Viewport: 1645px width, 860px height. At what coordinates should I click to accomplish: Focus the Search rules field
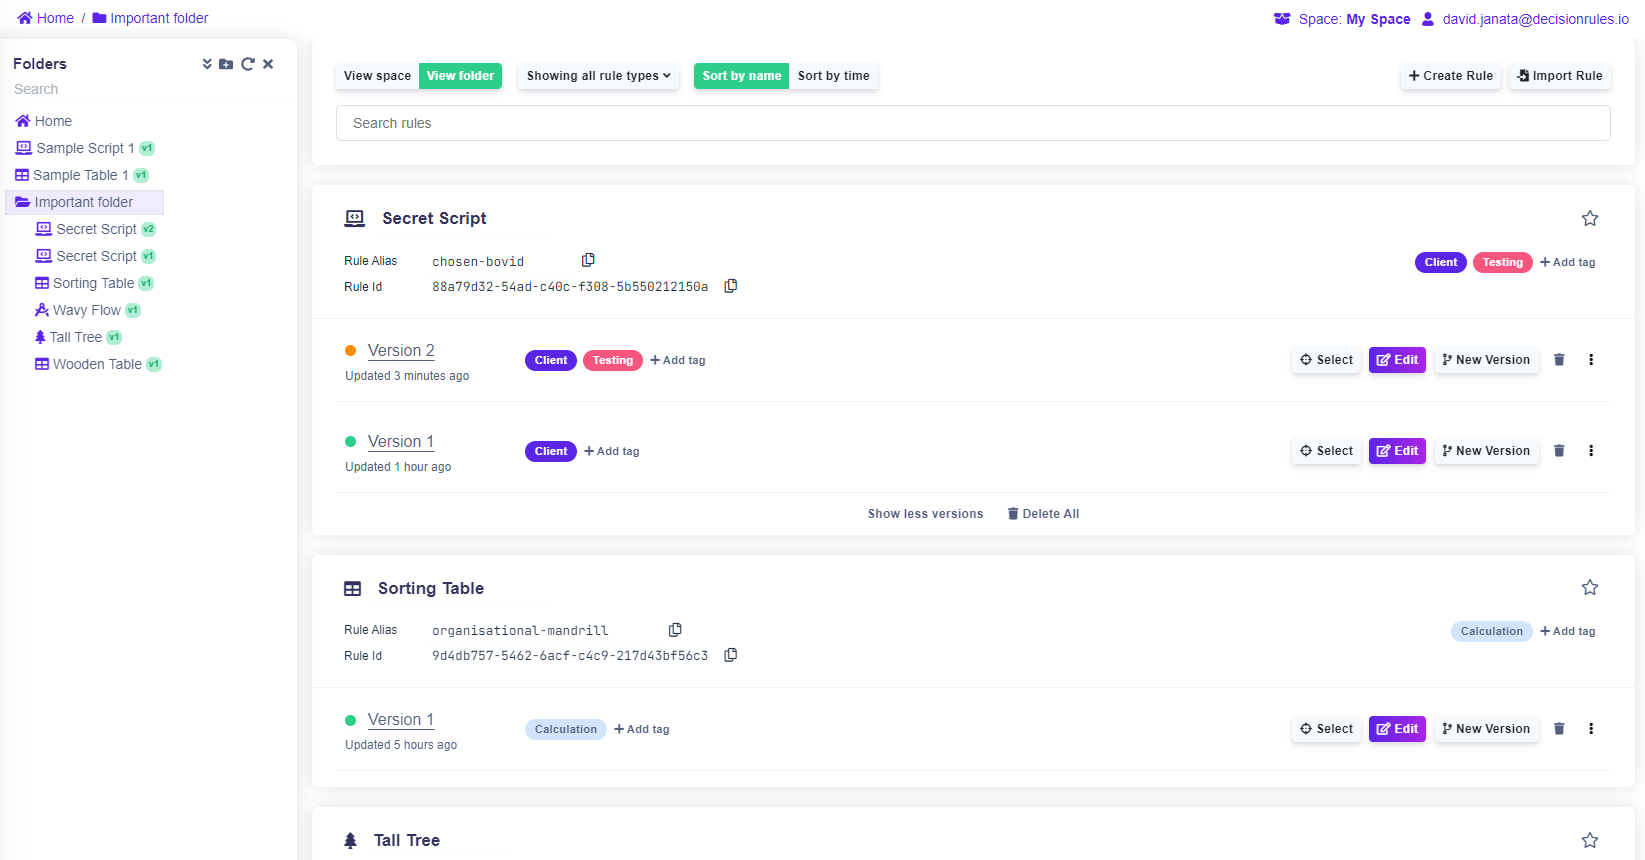[x=973, y=123]
